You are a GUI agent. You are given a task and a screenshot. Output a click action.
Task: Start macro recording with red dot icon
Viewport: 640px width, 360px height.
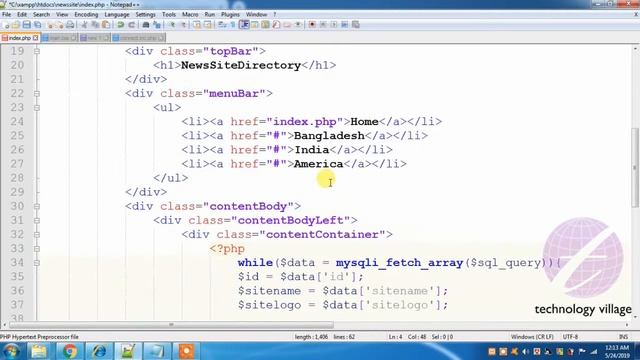(x=312, y=25)
